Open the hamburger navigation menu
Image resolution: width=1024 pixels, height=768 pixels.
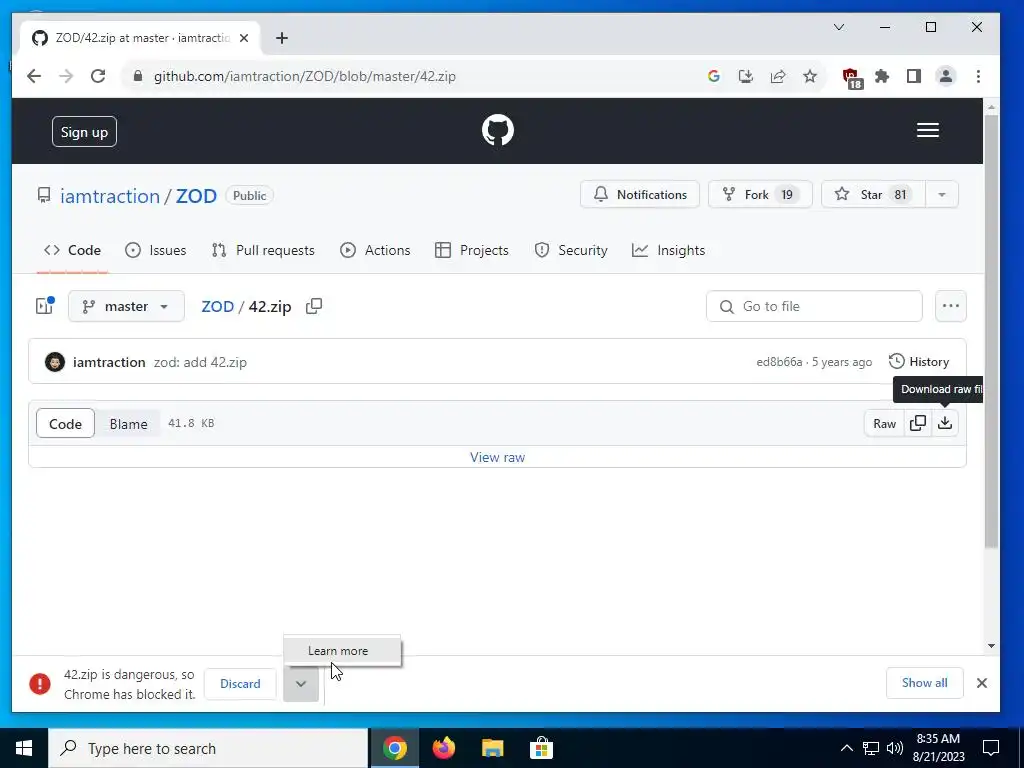pyautogui.click(x=927, y=130)
